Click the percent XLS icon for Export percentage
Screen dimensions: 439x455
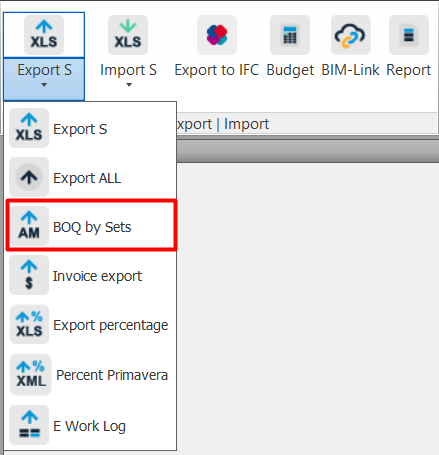point(29,324)
